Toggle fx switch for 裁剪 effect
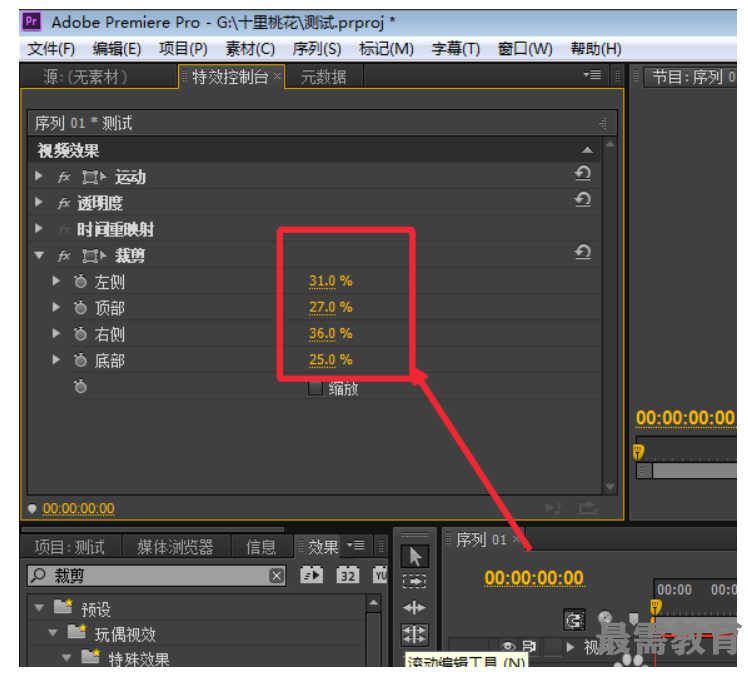This screenshot has width=748, height=678. 64,256
